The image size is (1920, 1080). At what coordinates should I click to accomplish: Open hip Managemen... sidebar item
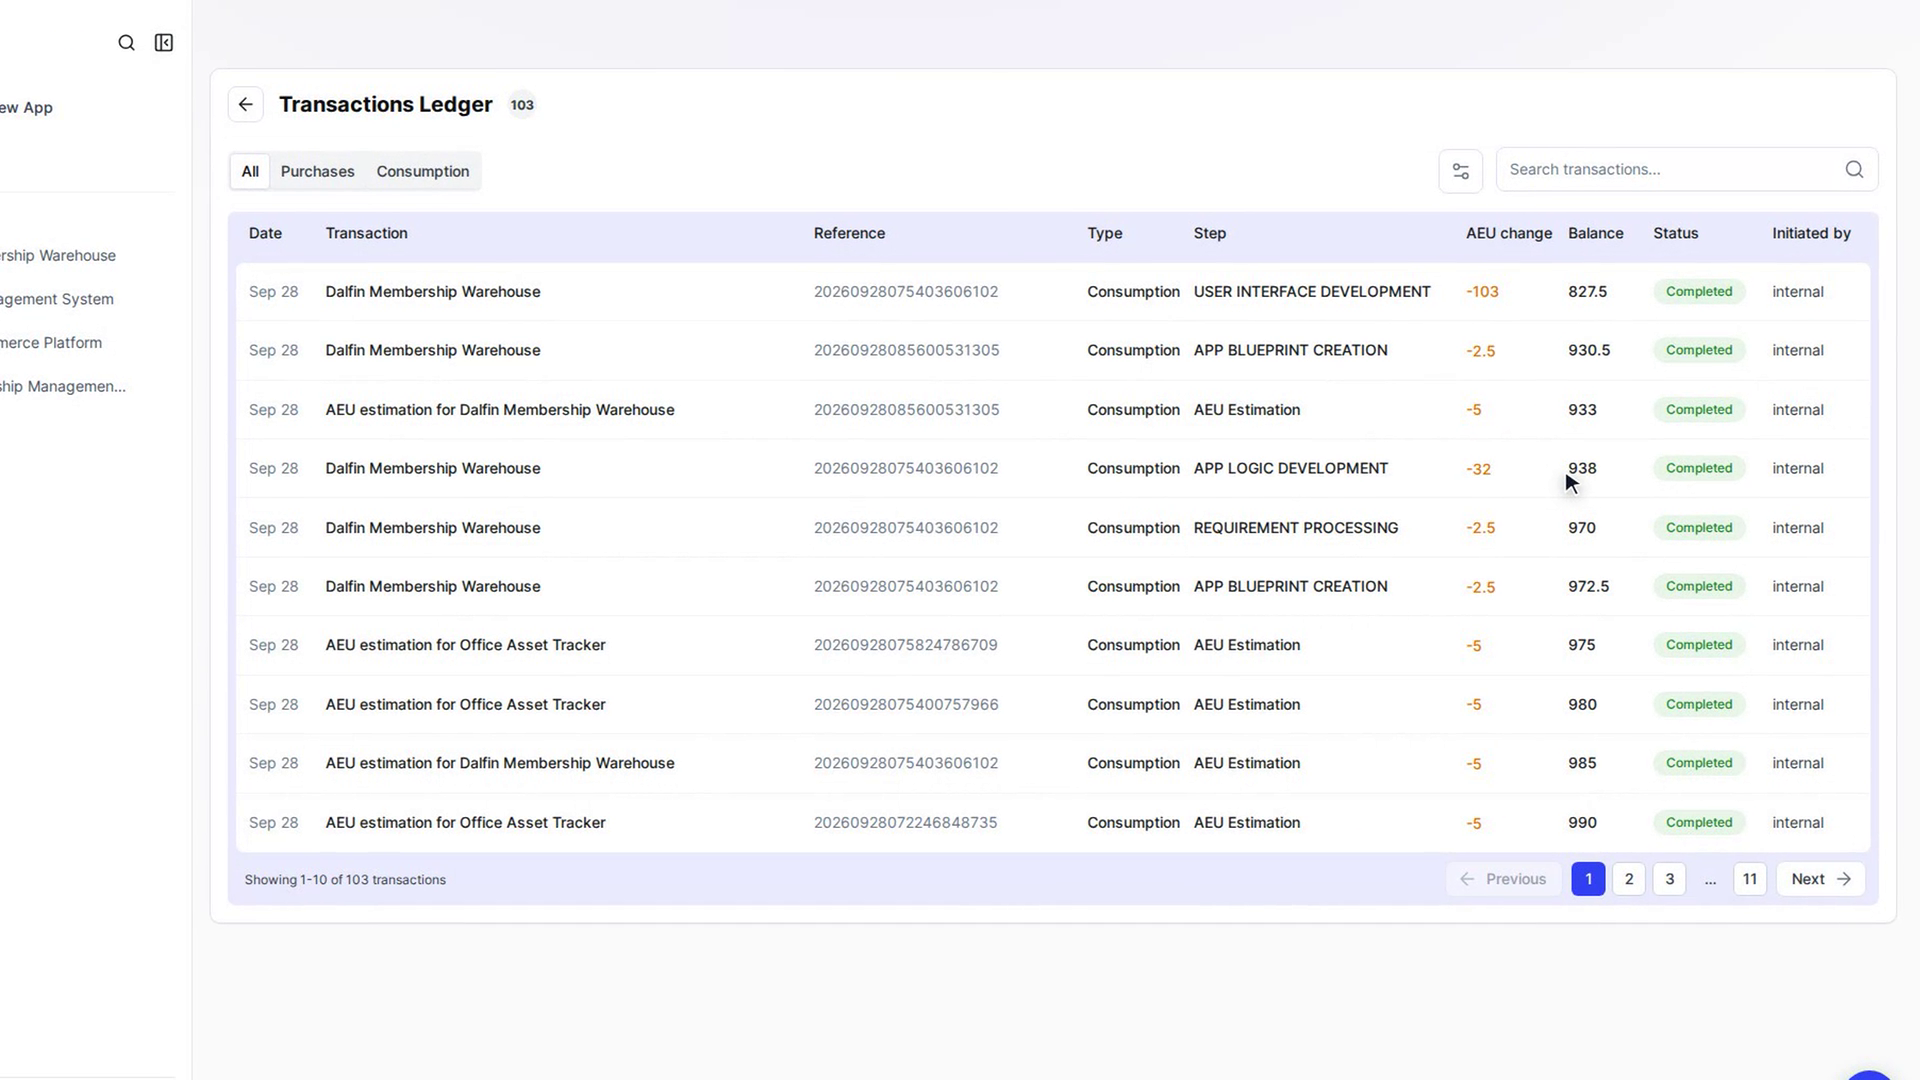pyautogui.click(x=63, y=387)
